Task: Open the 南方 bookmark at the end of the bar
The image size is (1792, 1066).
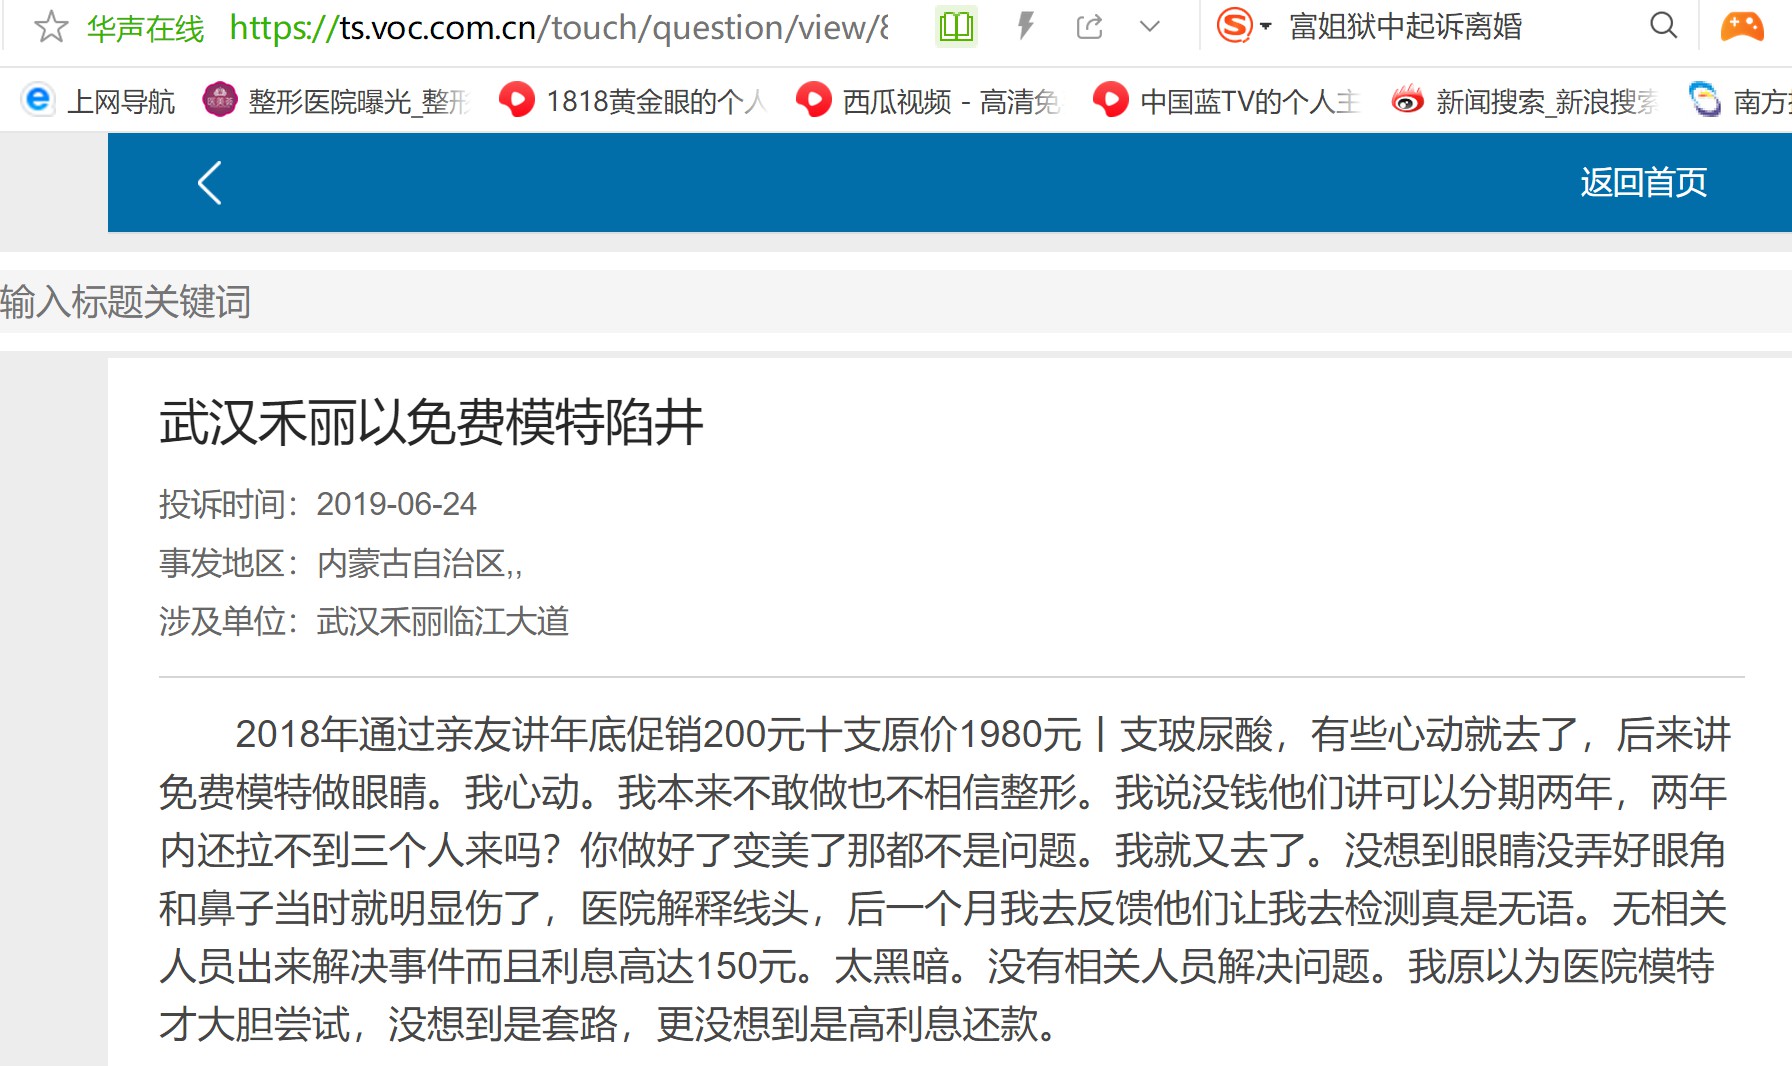Action: pos(1740,101)
